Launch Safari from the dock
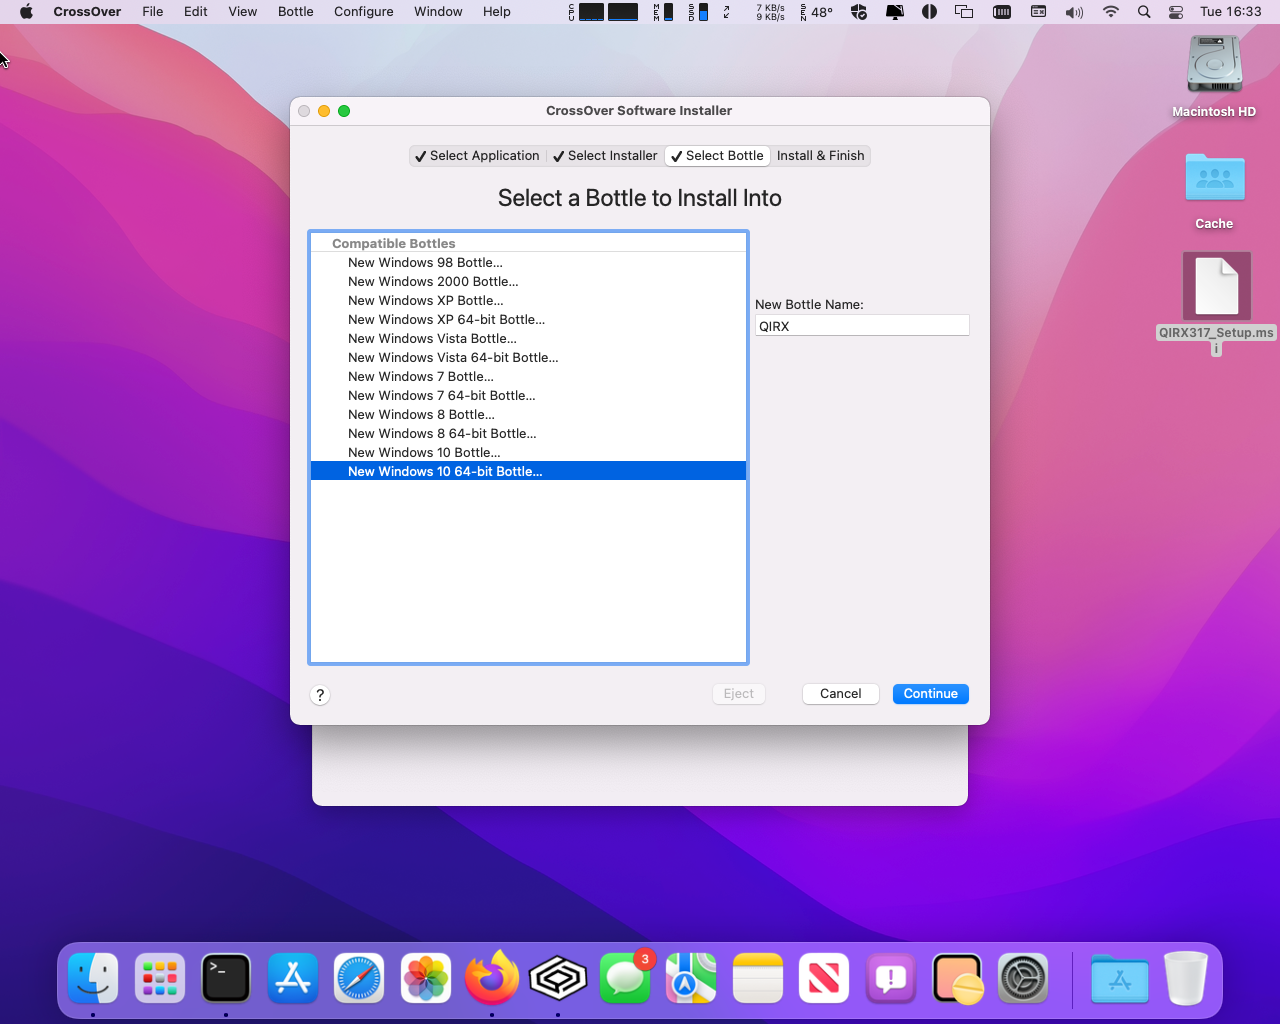The height and width of the screenshot is (1024, 1280). pyautogui.click(x=359, y=977)
